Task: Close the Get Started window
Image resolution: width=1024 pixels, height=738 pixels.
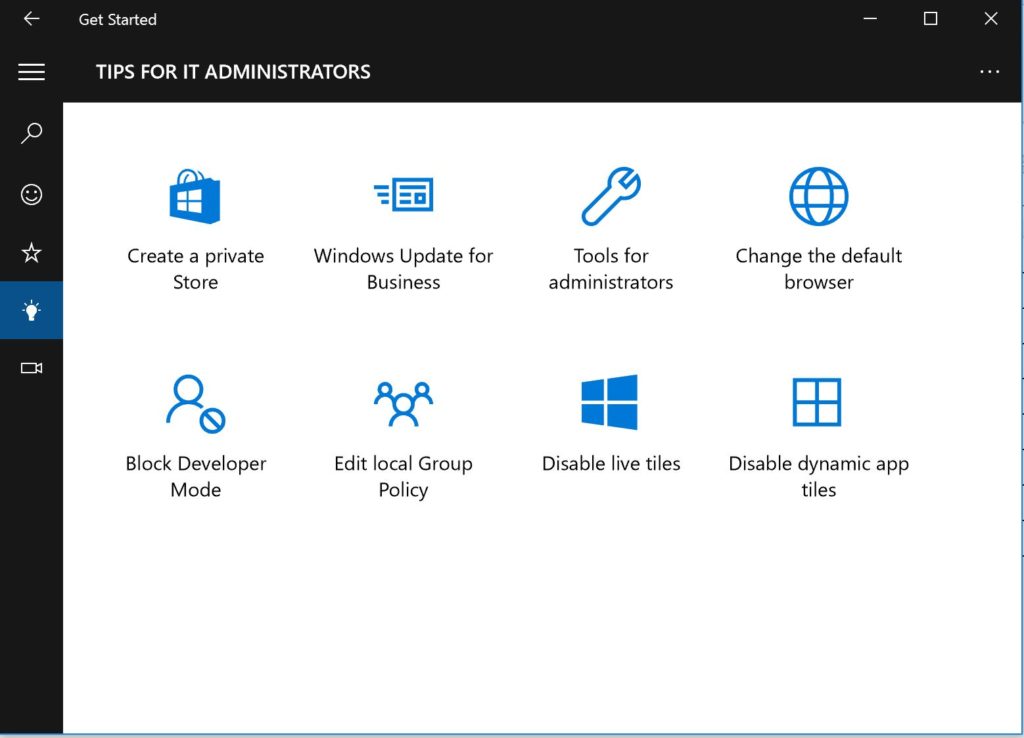Action: pyautogui.click(x=991, y=19)
